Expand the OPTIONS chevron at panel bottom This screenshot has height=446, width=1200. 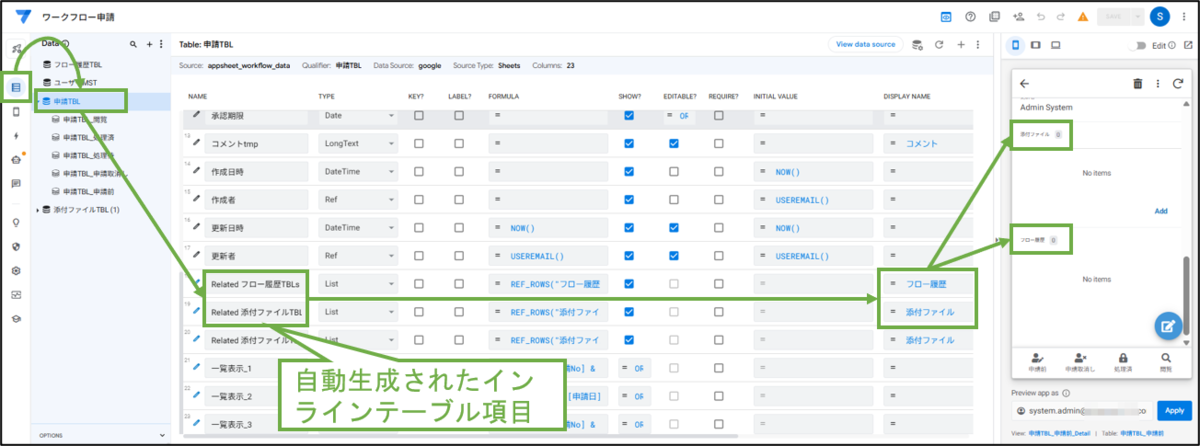pos(163,436)
